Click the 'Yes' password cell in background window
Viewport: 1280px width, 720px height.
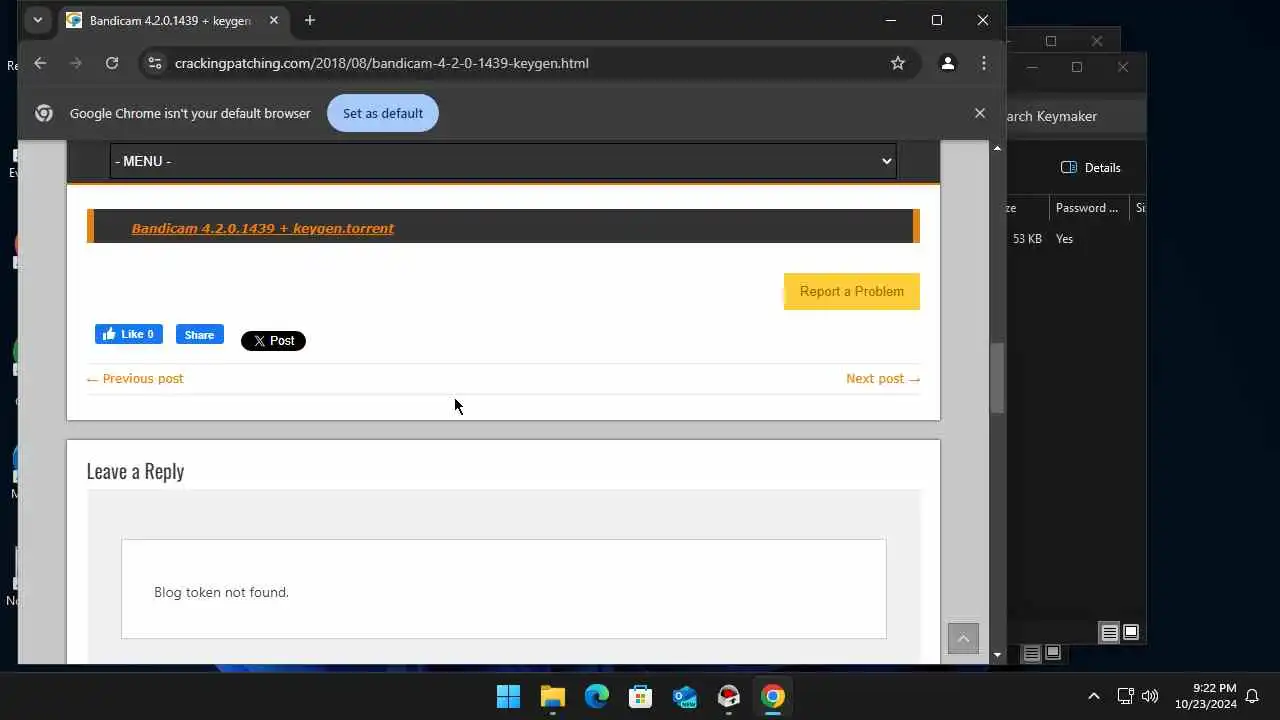[1065, 239]
